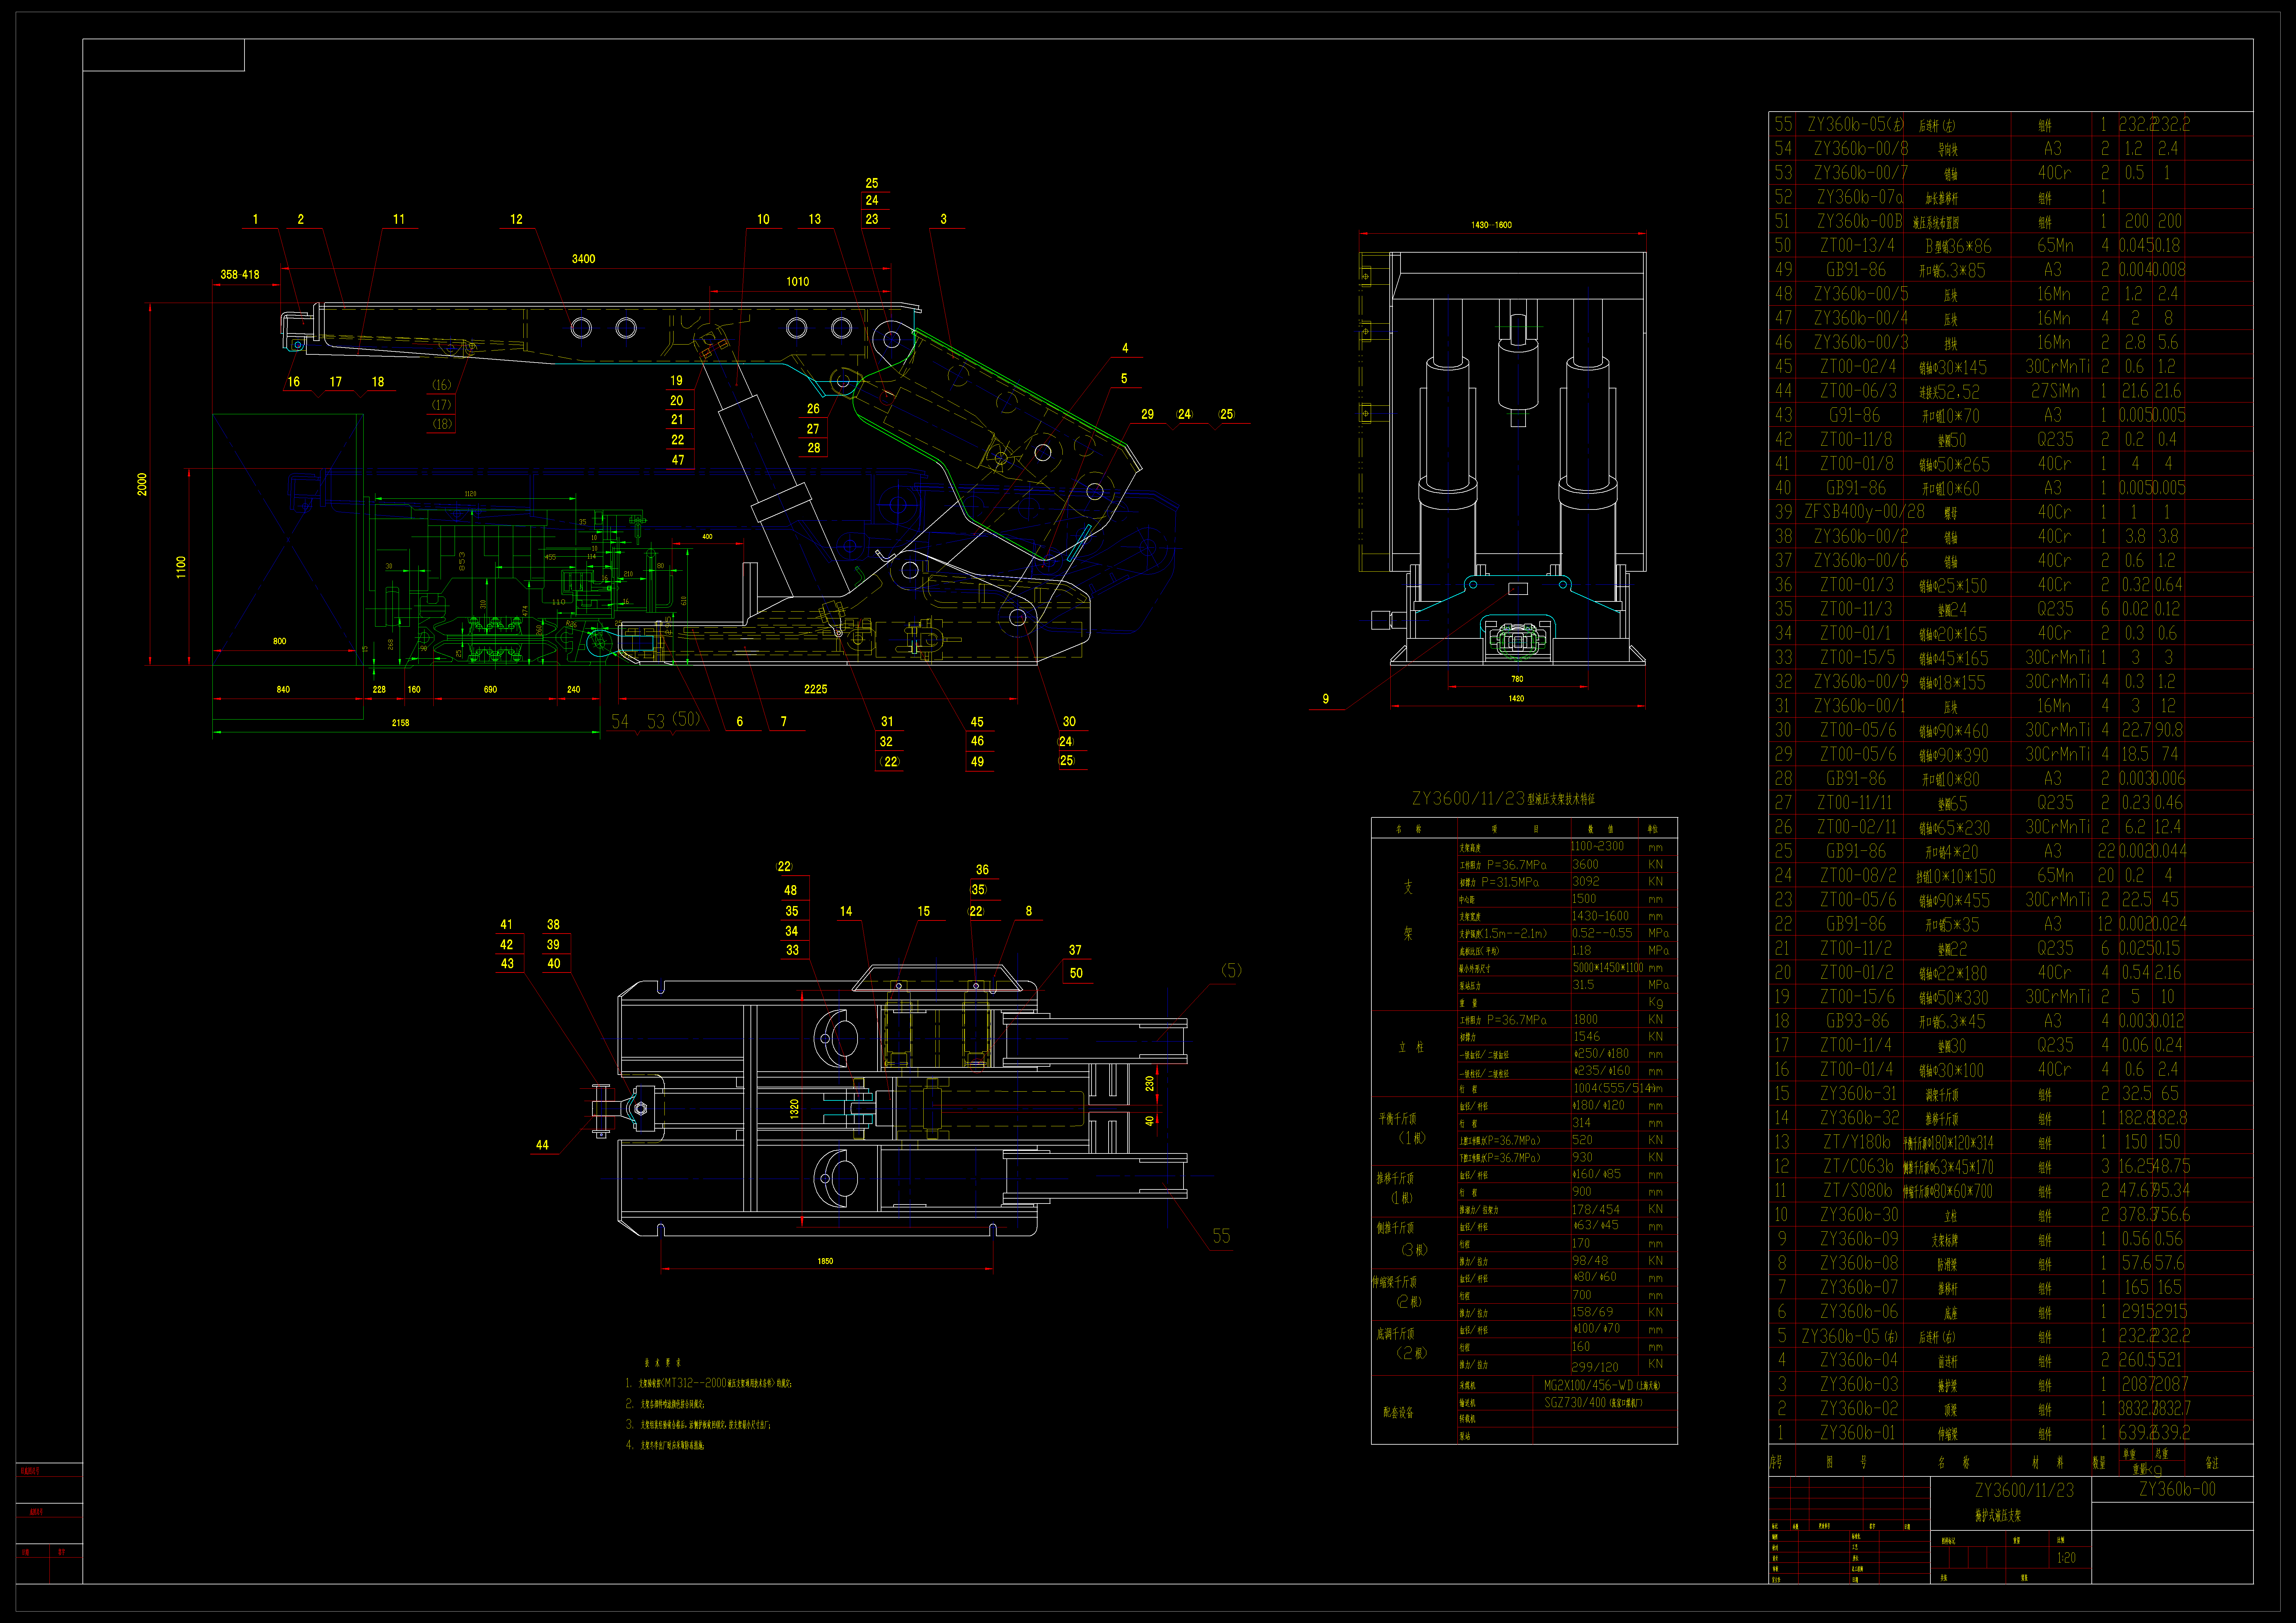This screenshot has width=2296, height=1623.
Task: Click part number ZT/Y180b
Action: point(1857,1142)
